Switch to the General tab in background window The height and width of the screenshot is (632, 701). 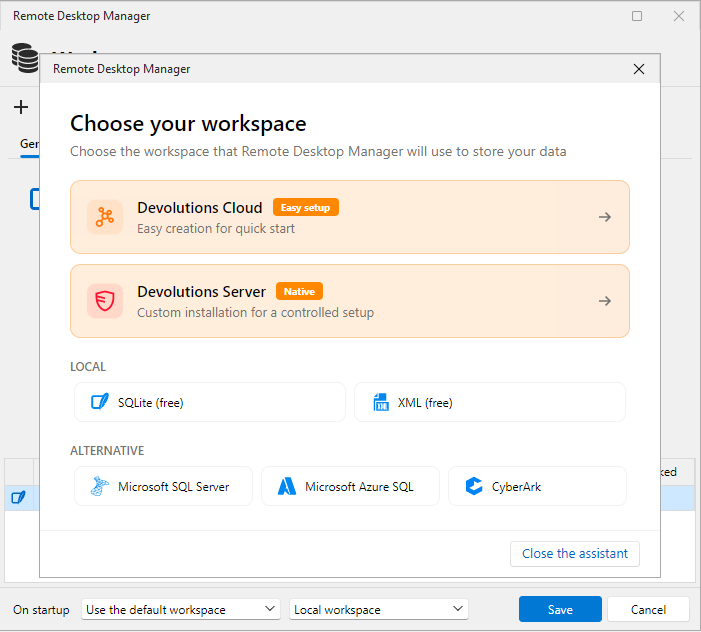[x=30, y=144]
